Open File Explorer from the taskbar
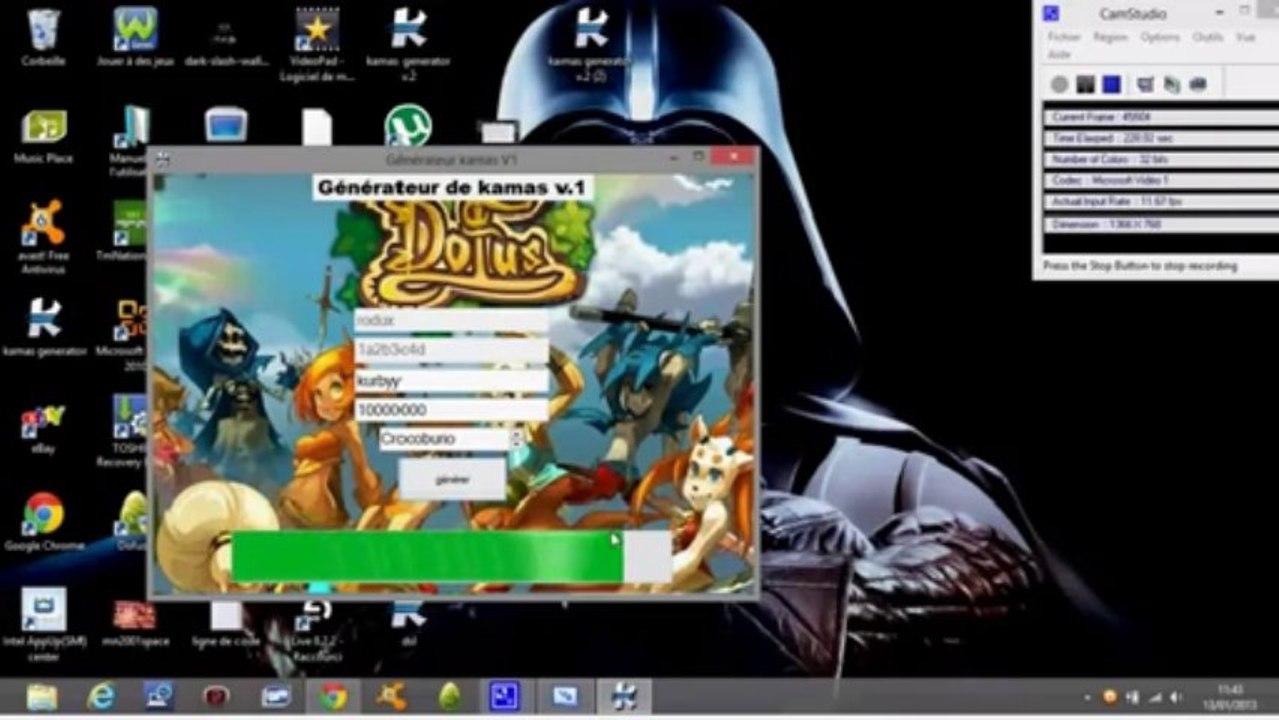 pos(42,696)
